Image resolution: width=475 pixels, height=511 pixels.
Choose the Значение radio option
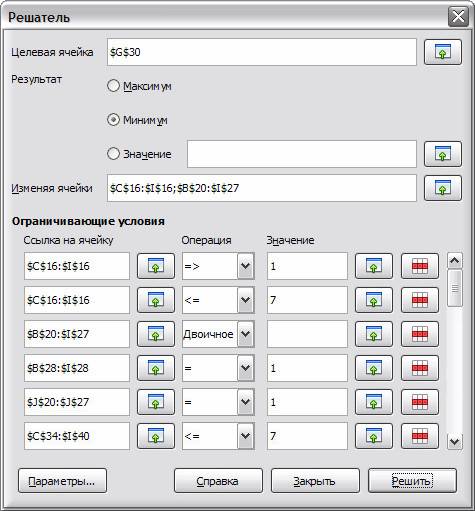point(113,154)
